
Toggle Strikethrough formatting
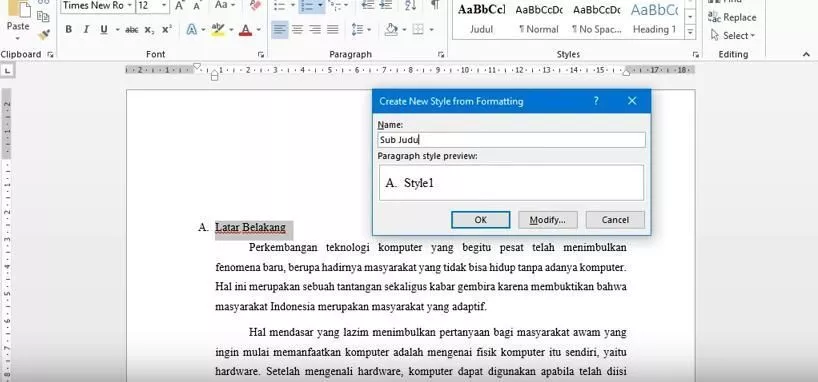132,30
